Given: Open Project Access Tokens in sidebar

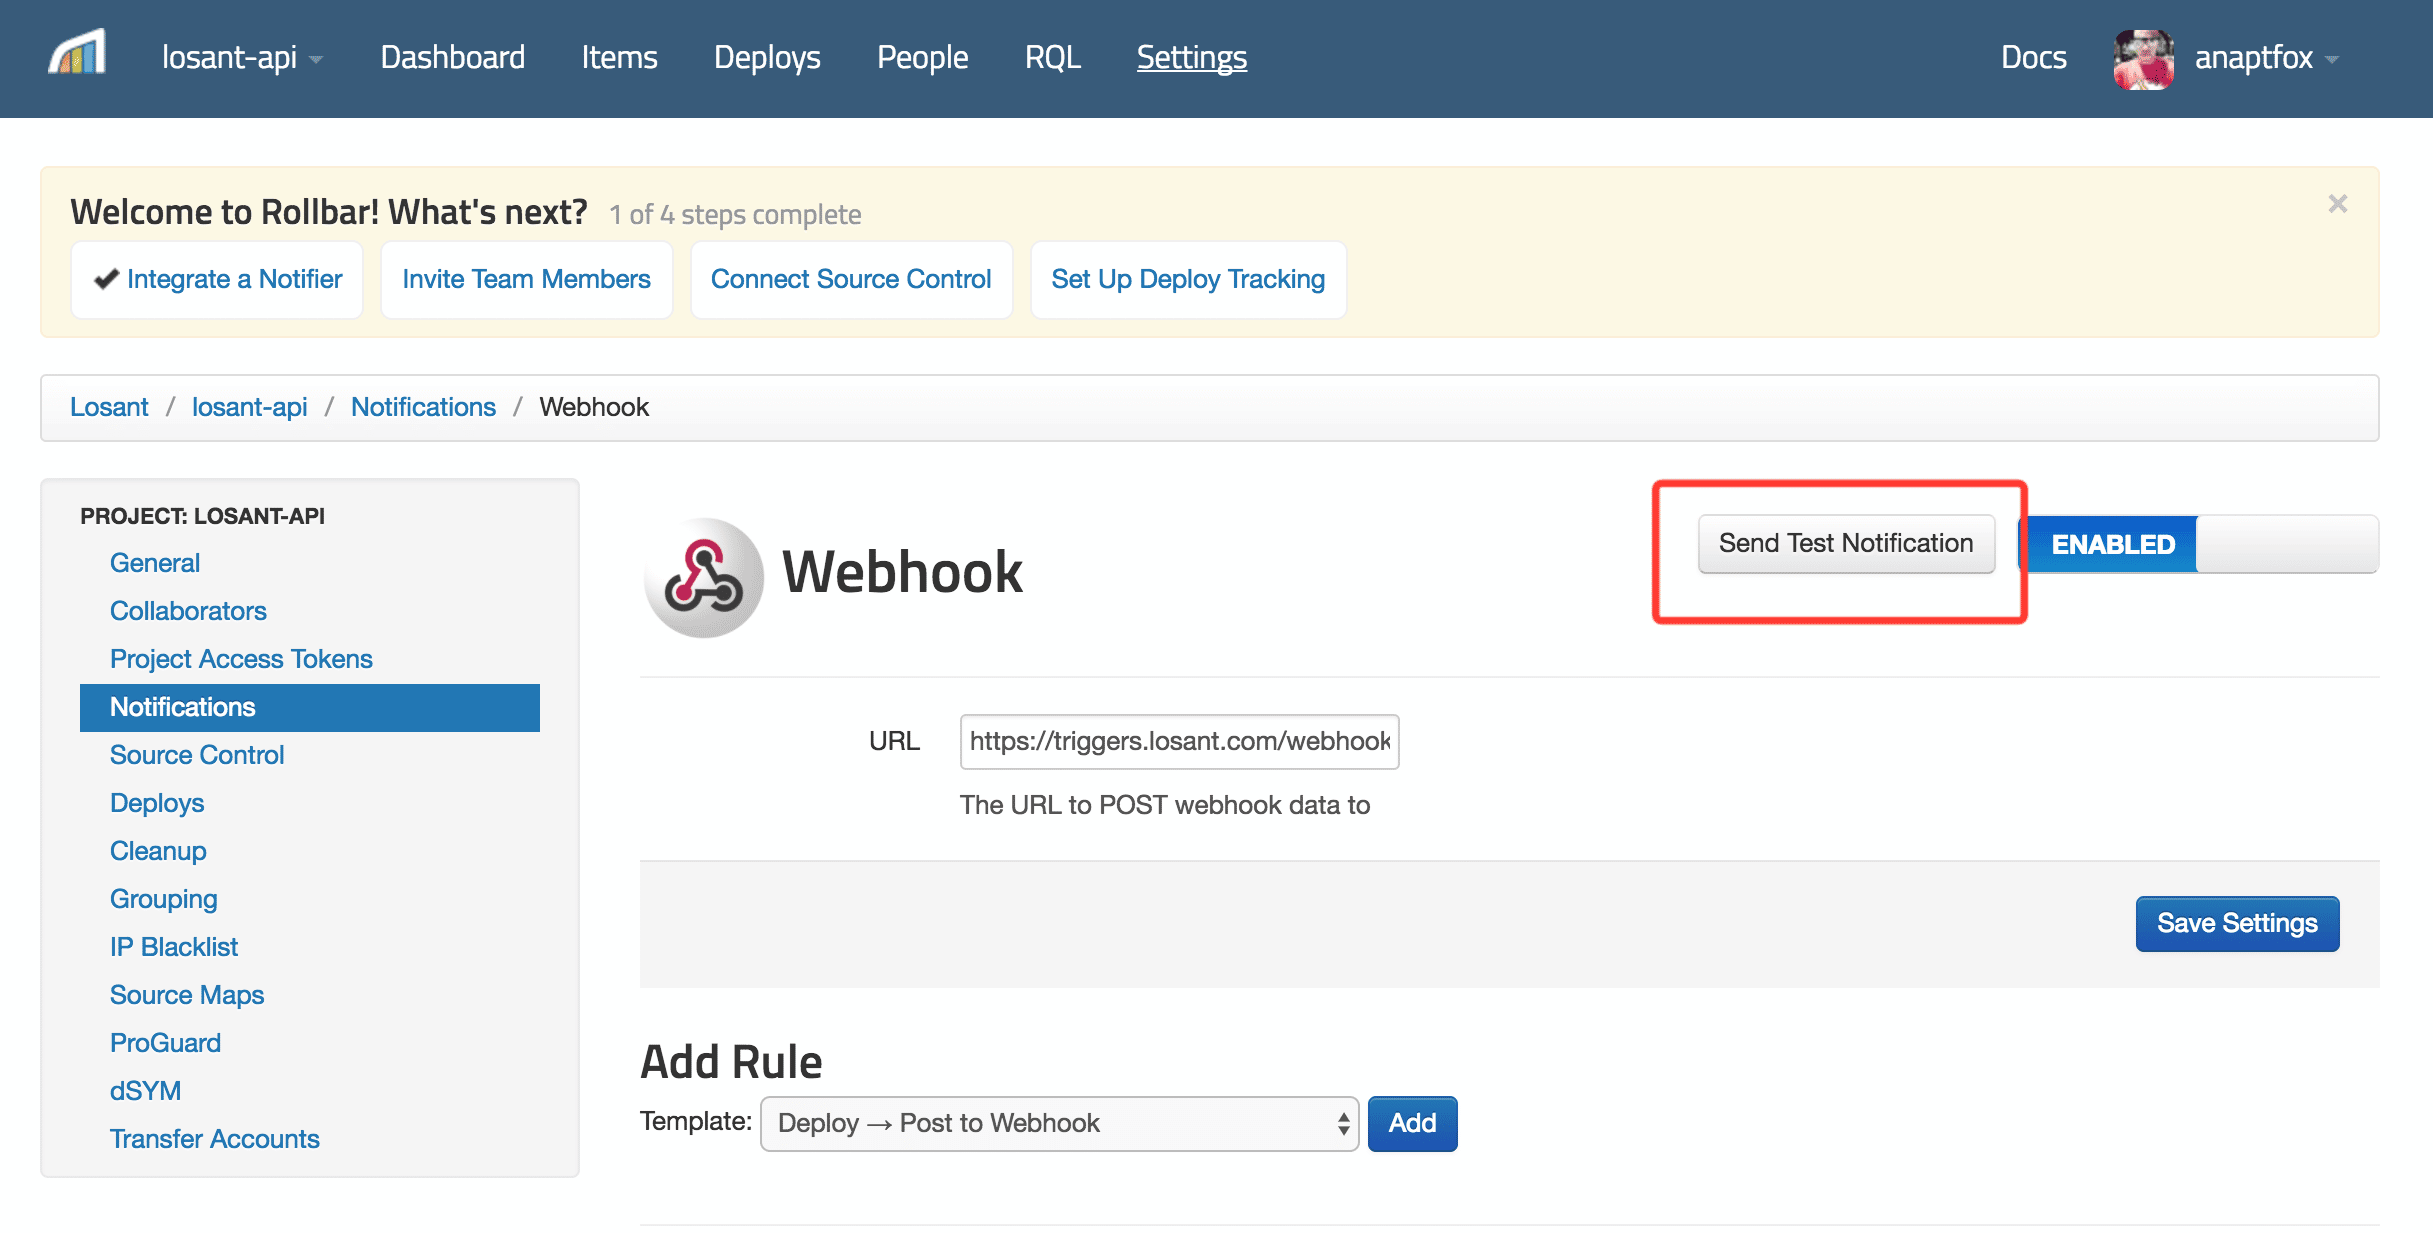Looking at the screenshot, I should 241,659.
